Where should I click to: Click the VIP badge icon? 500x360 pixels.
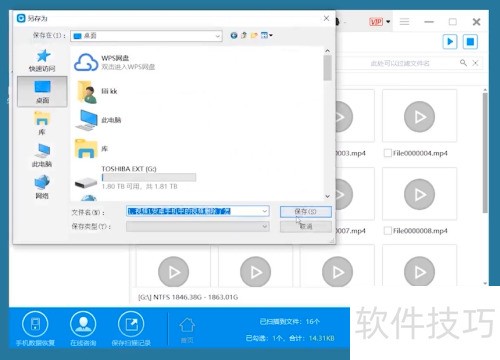click(376, 22)
